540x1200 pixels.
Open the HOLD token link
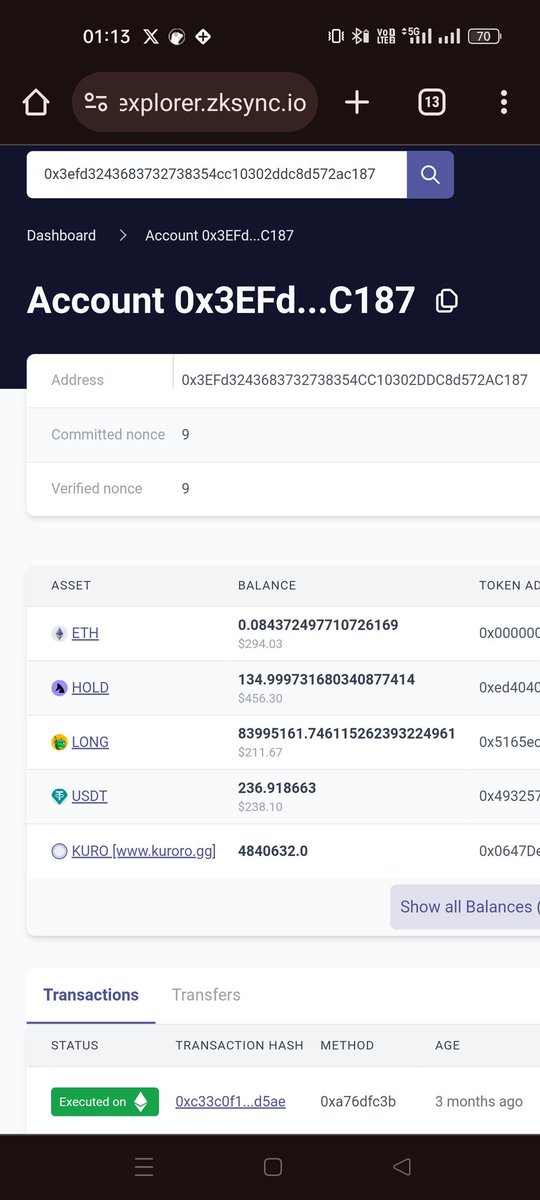pyautogui.click(x=90, y=688)
